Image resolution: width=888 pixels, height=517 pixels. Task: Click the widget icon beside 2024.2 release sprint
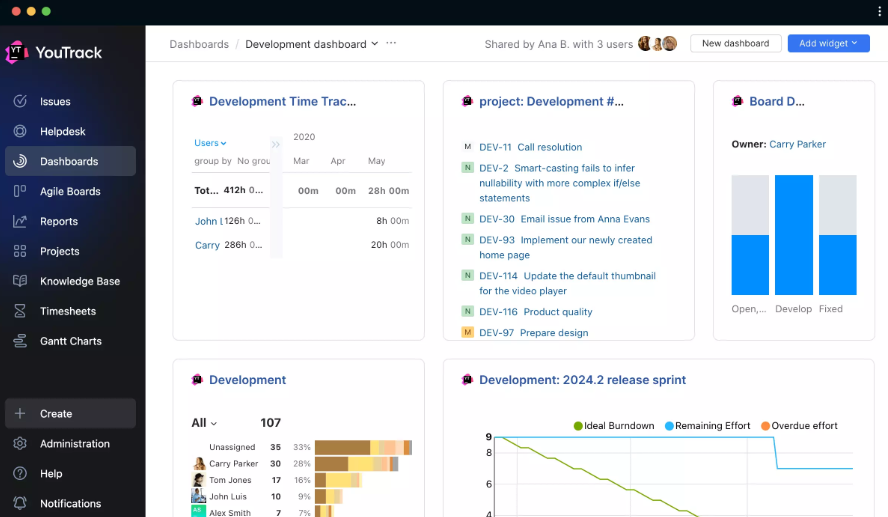pos(467,380)
